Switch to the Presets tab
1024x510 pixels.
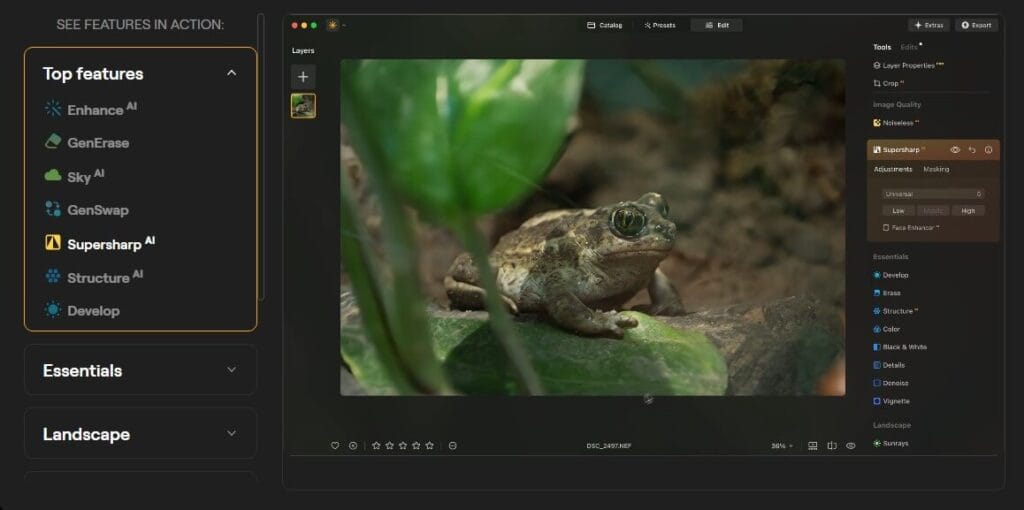tap(660, 25)
